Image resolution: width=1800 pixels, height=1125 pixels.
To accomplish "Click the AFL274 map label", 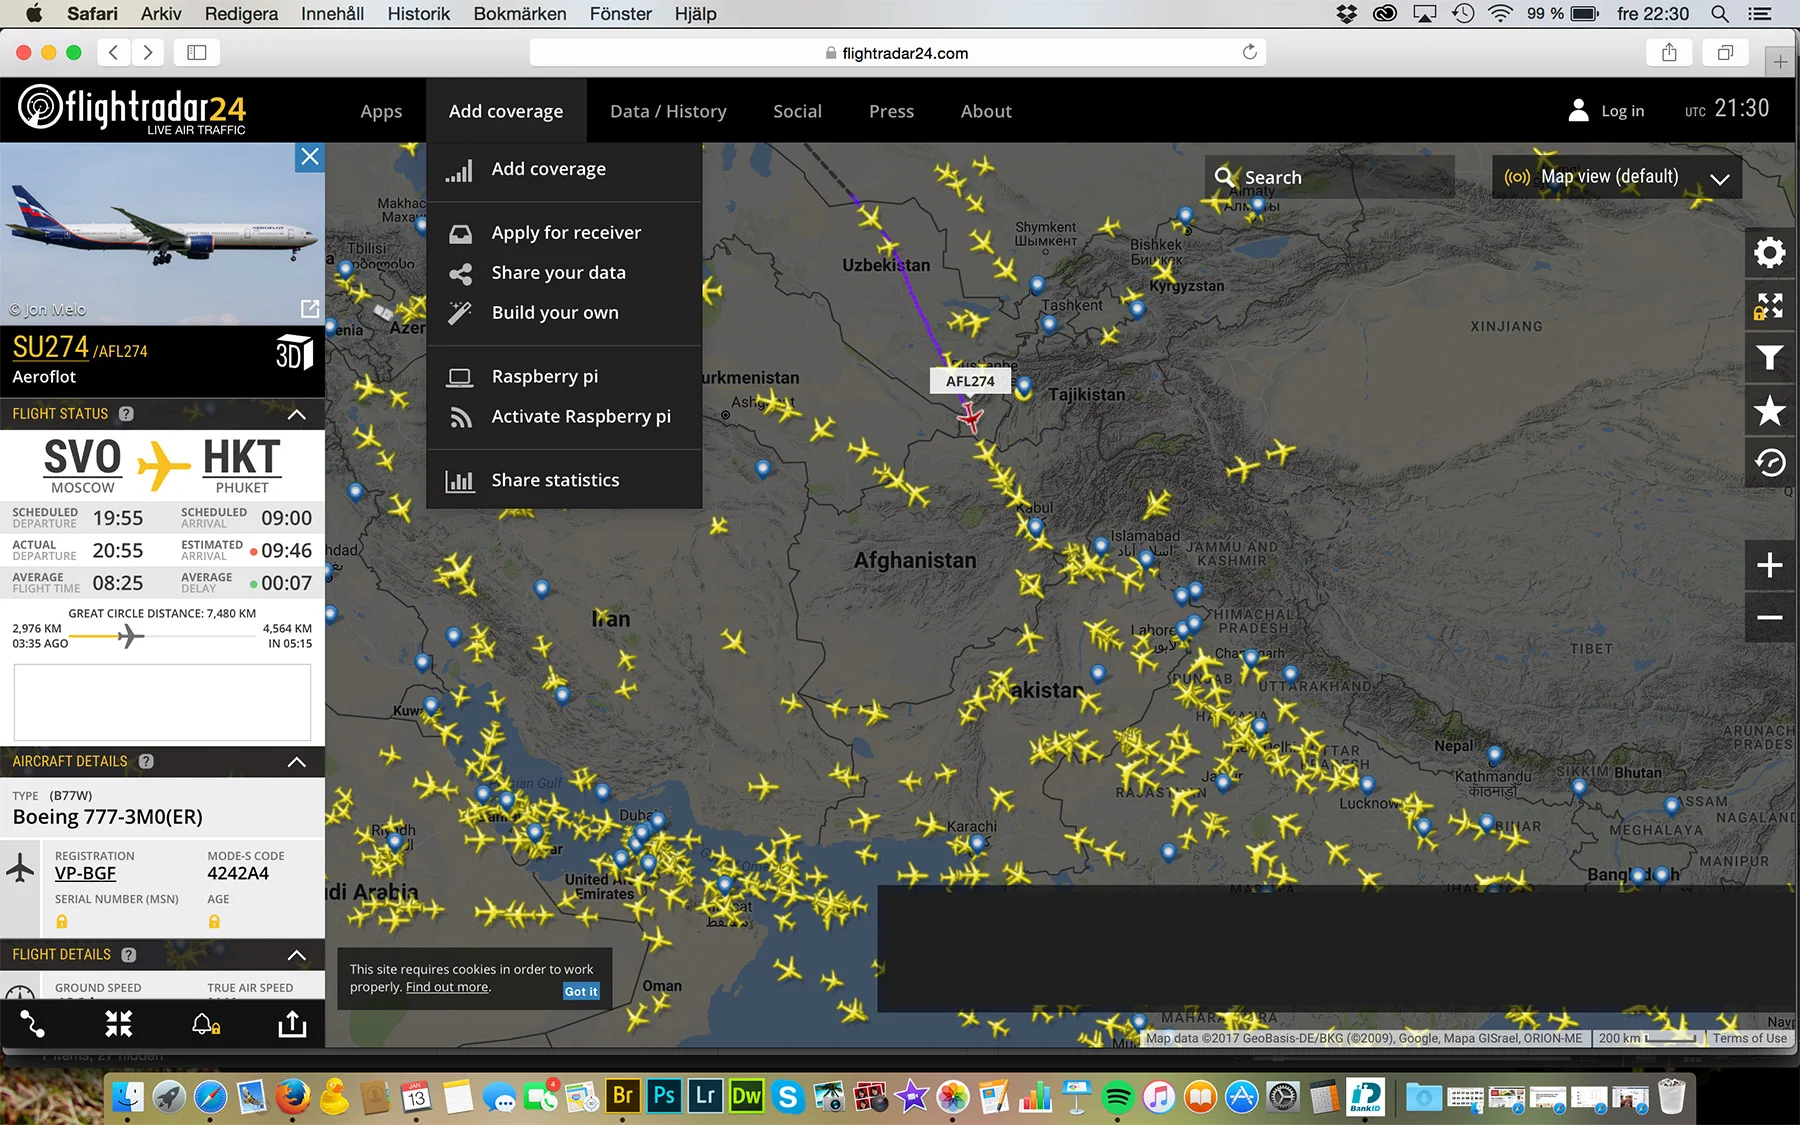I will (970, 381).
